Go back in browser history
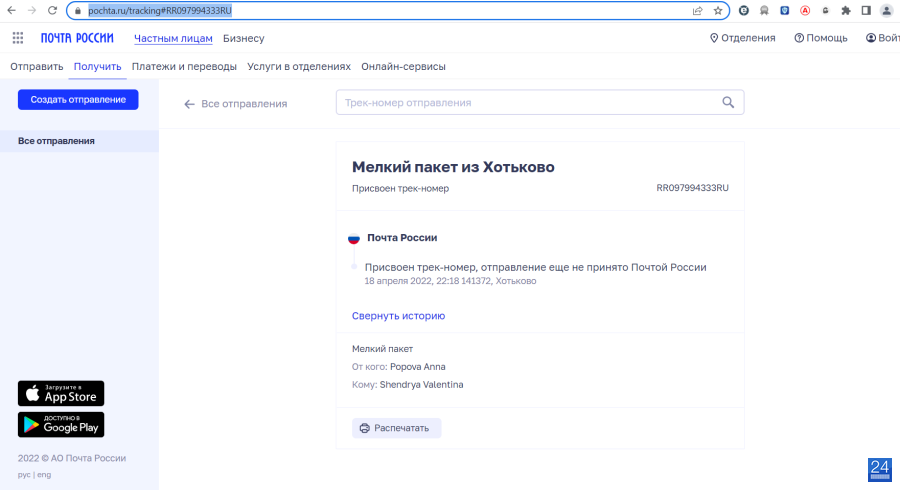The width and height of the screenshot is (900, 490). [11, 10]
